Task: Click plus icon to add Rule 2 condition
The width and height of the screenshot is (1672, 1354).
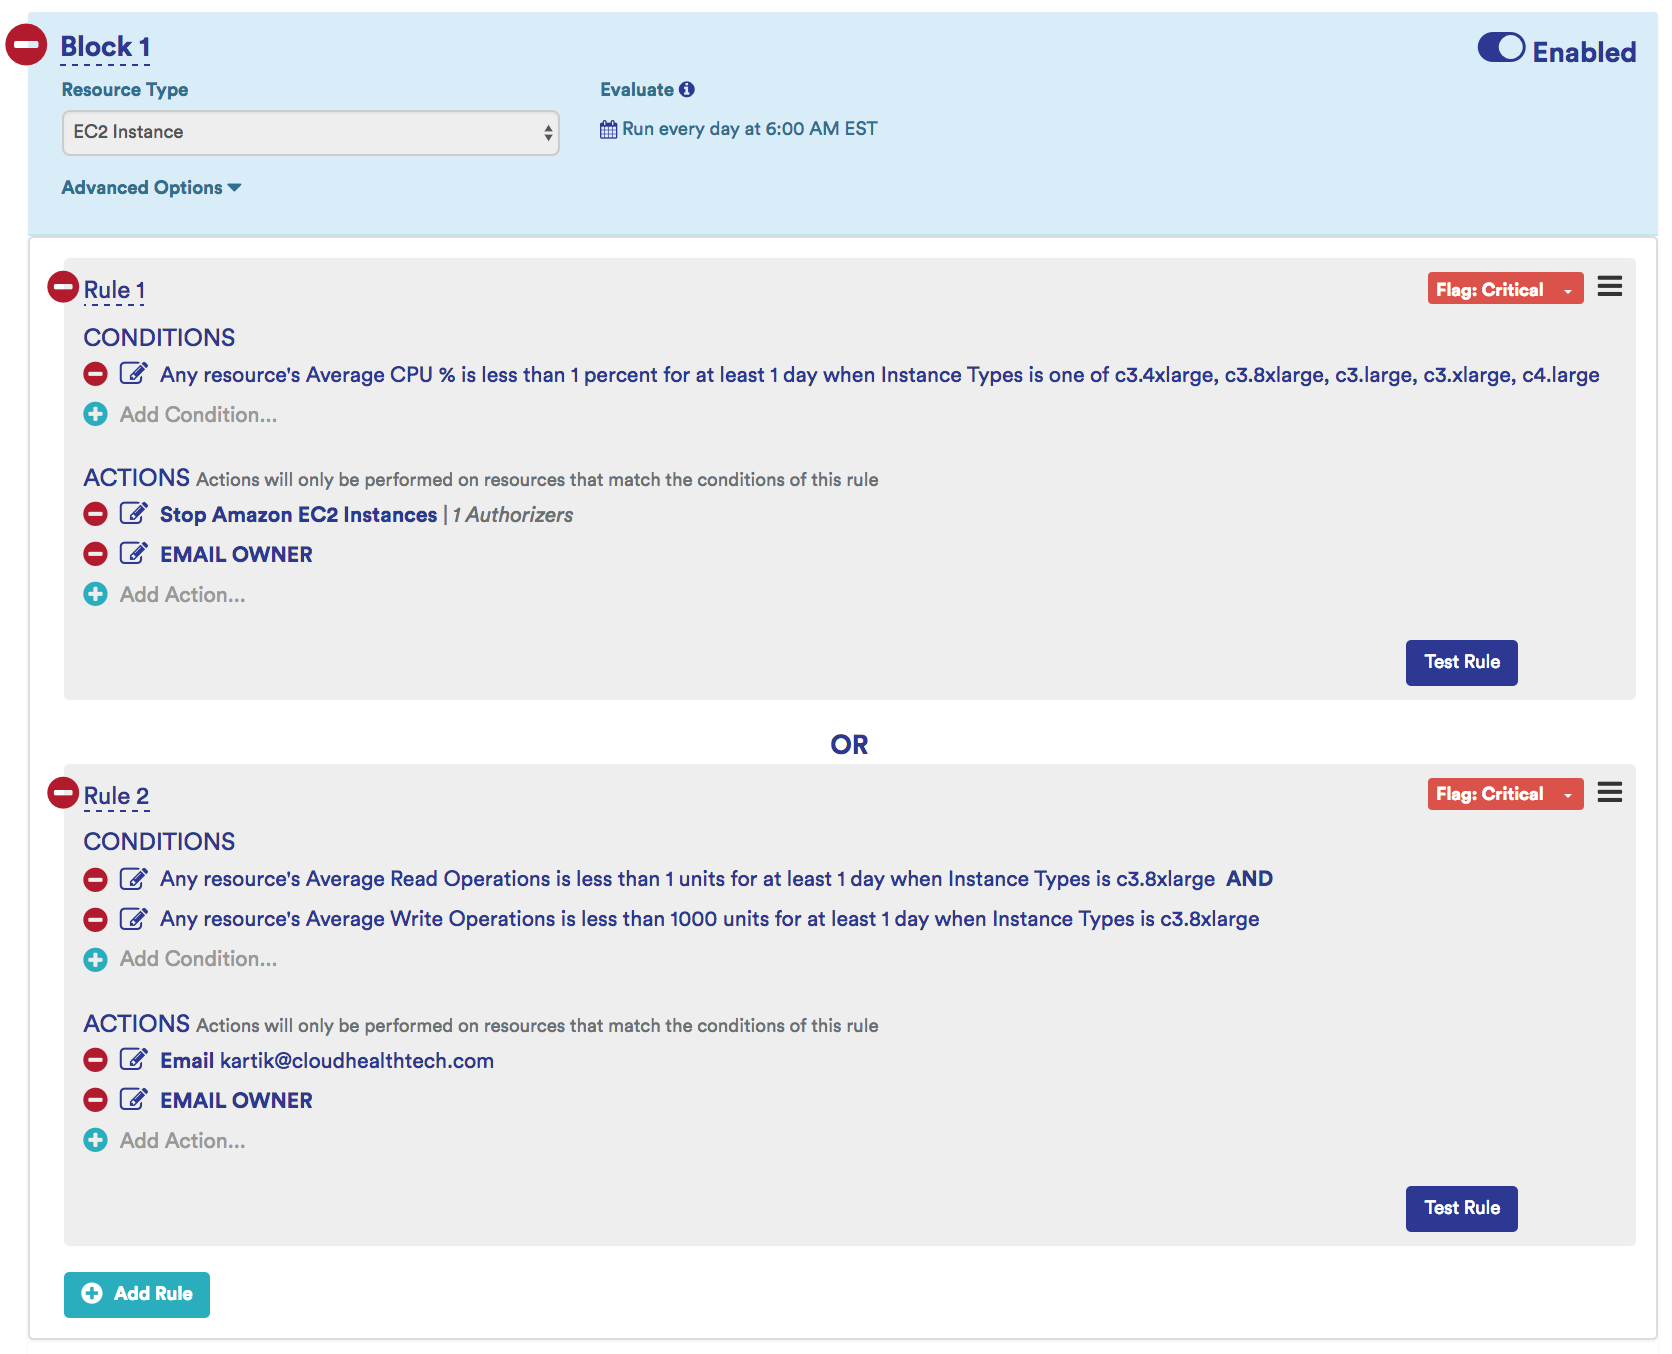Action: (95, 959)
